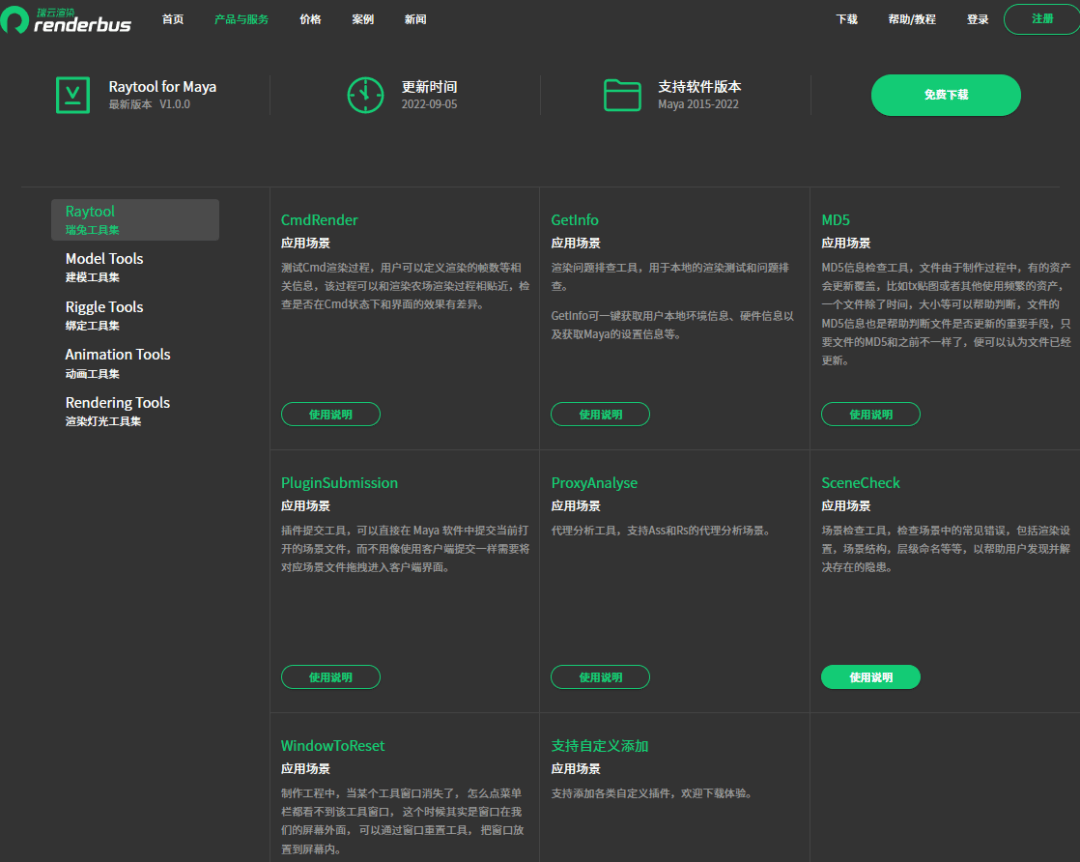Click the Renderbus logo

[x=66, y=19]
